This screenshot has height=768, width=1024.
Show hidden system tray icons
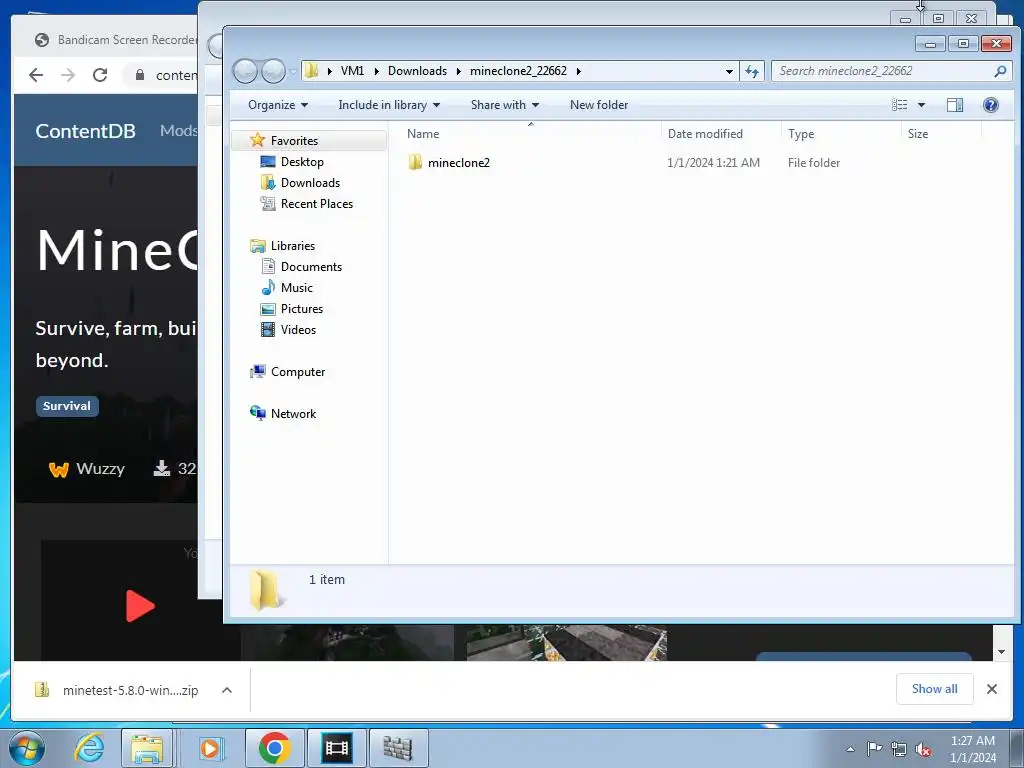850,749
